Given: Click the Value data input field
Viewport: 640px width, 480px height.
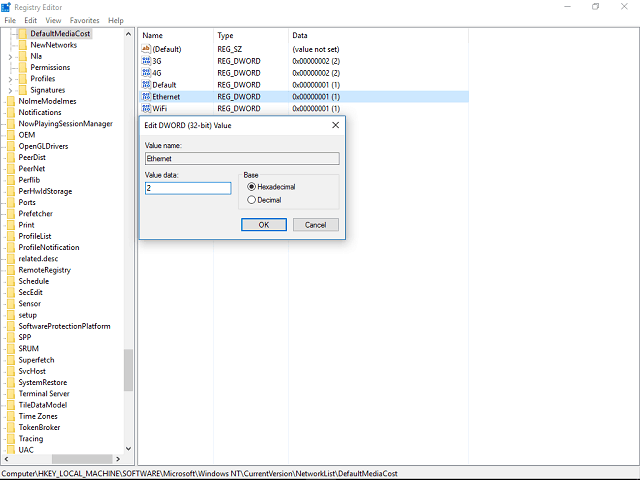Looking at the screenshot, I should [188, 188].
